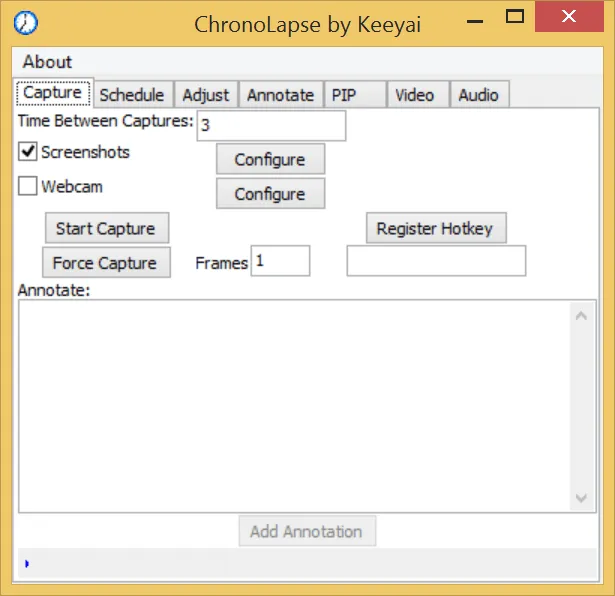This screenshot has width=615, height=596.
Task: Click Configure button next to Screenshots
Action: (x=269, y=160)
